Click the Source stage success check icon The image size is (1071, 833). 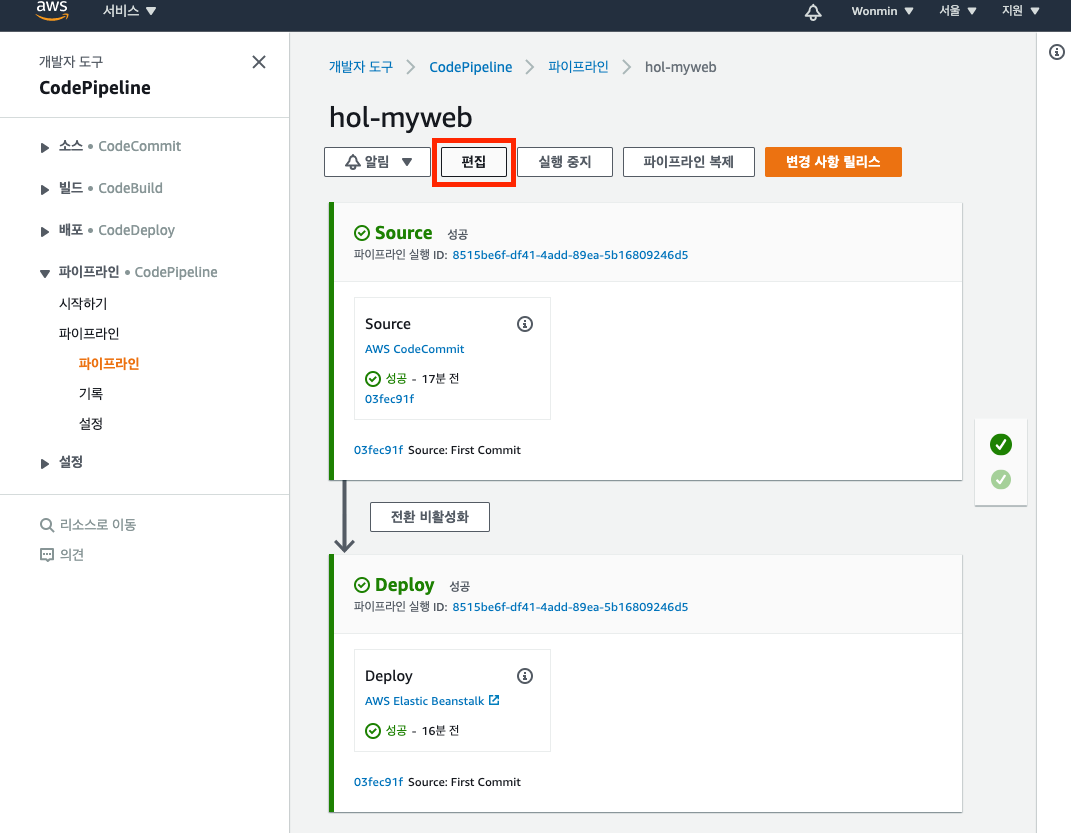[362, 234]
